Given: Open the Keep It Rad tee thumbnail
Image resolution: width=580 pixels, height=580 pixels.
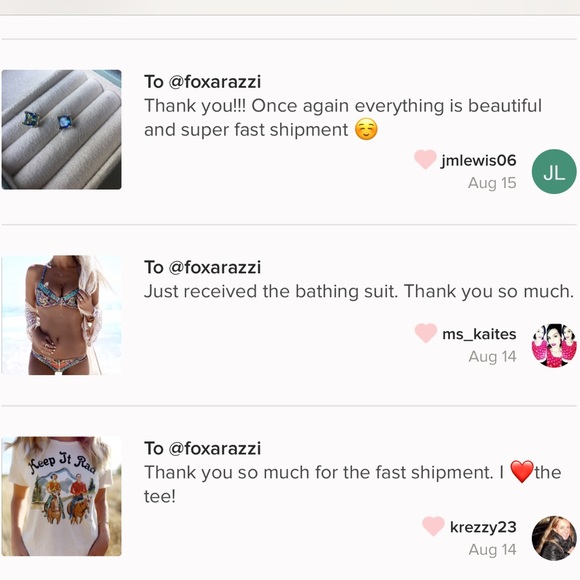Looking at the screenshot, I should coord(61,496).
